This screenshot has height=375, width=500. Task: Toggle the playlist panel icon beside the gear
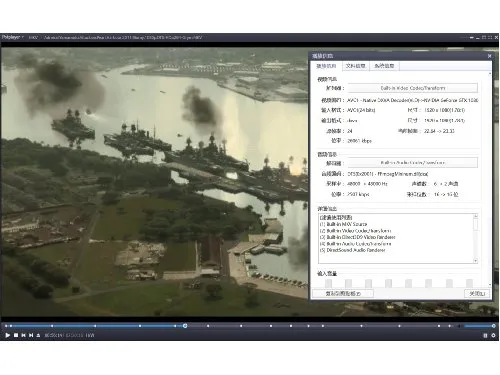pyautogui.click(x=485, y=335)
